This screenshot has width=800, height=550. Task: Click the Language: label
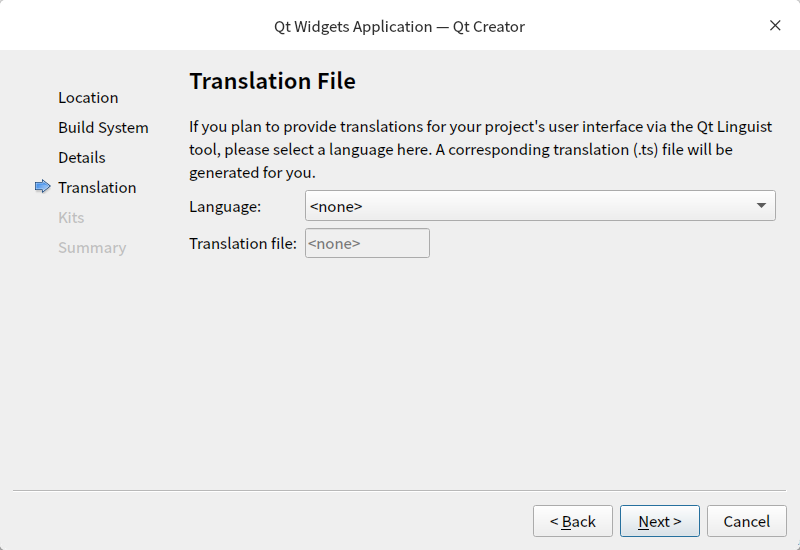tap(225, 206)
